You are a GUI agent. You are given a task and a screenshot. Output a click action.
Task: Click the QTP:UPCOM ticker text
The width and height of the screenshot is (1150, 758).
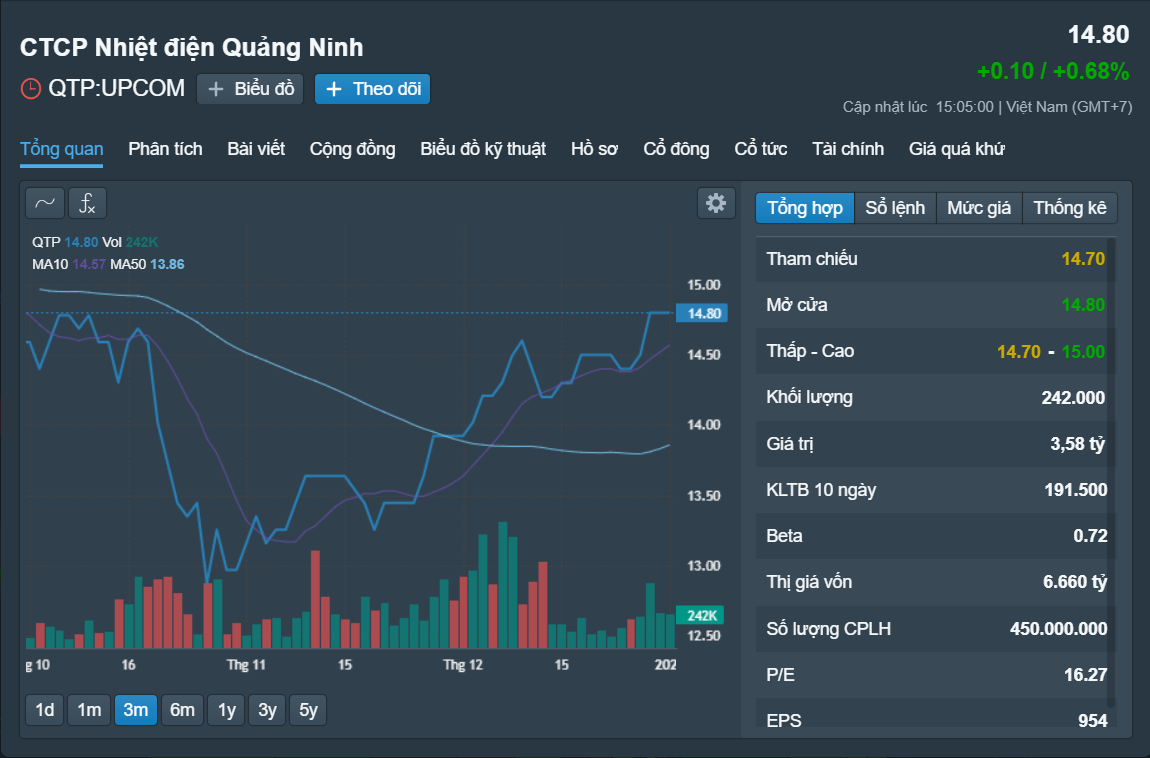click(x=117, y=89)
